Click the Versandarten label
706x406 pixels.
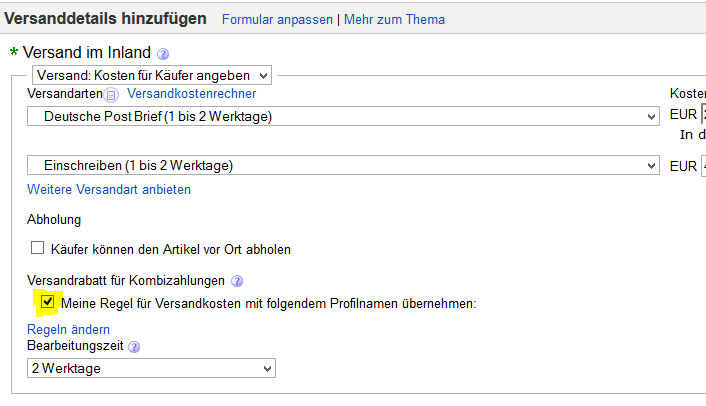65,93
